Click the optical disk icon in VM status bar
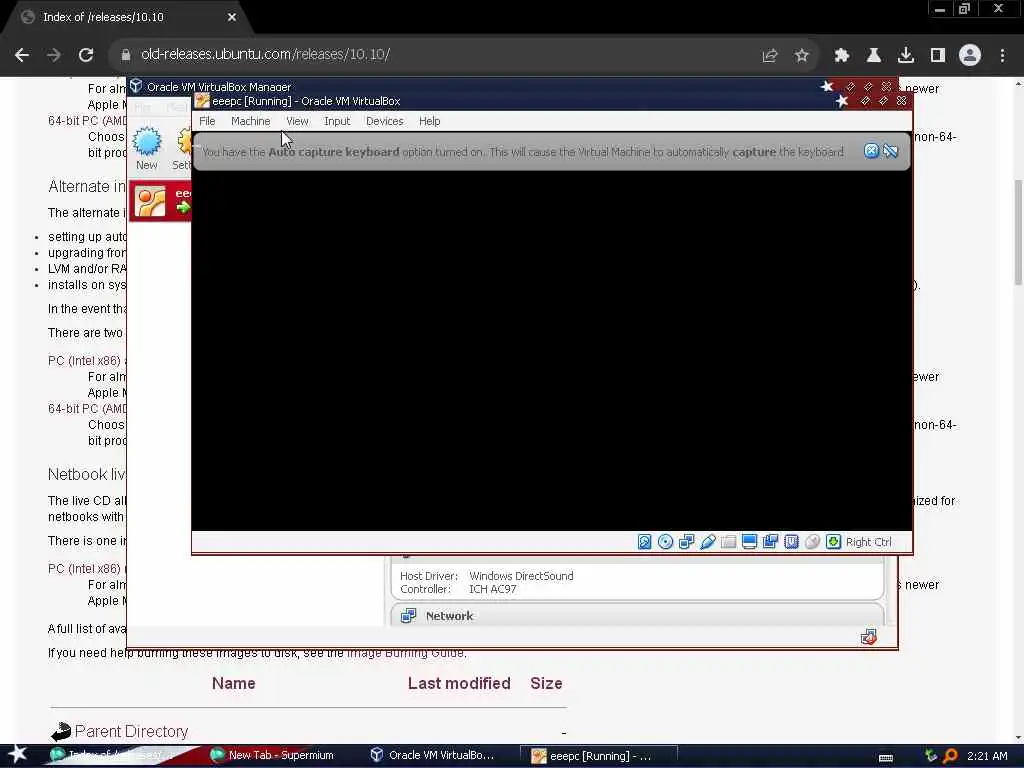This screenshot has width=1024, height=768. pos(665,541)
